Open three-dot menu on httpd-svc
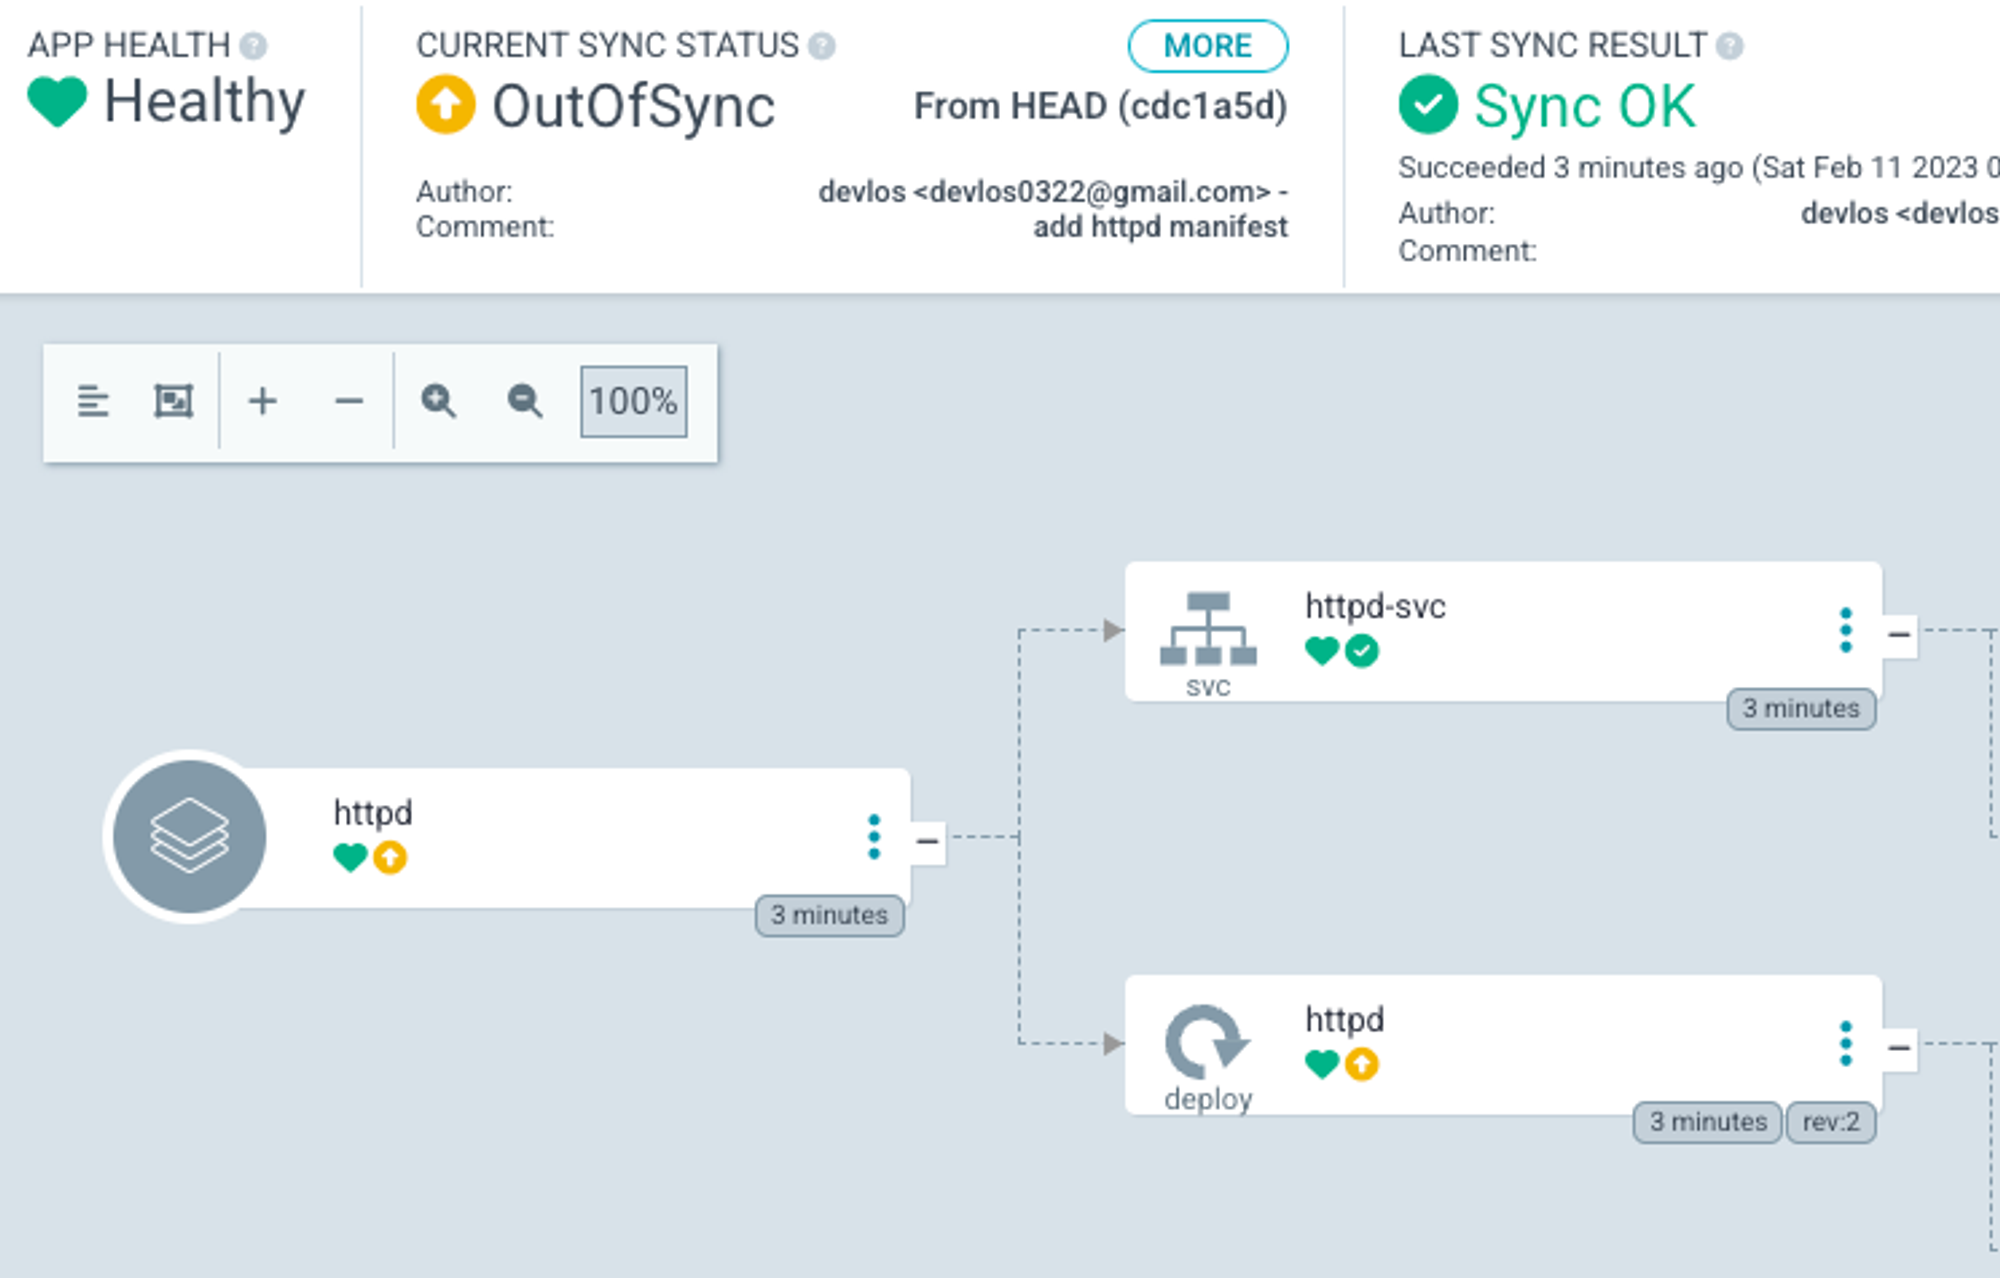2000x1278 pixels. coord(1846,630)
